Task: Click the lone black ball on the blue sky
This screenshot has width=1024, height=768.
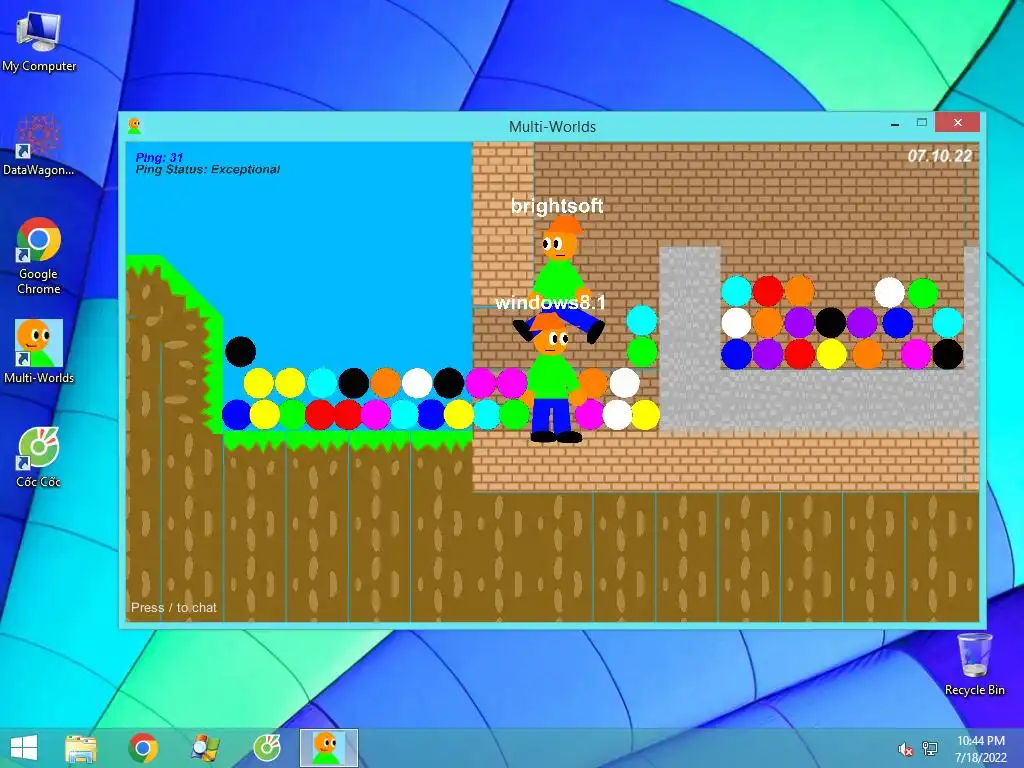Action: [x=240, y=351]
